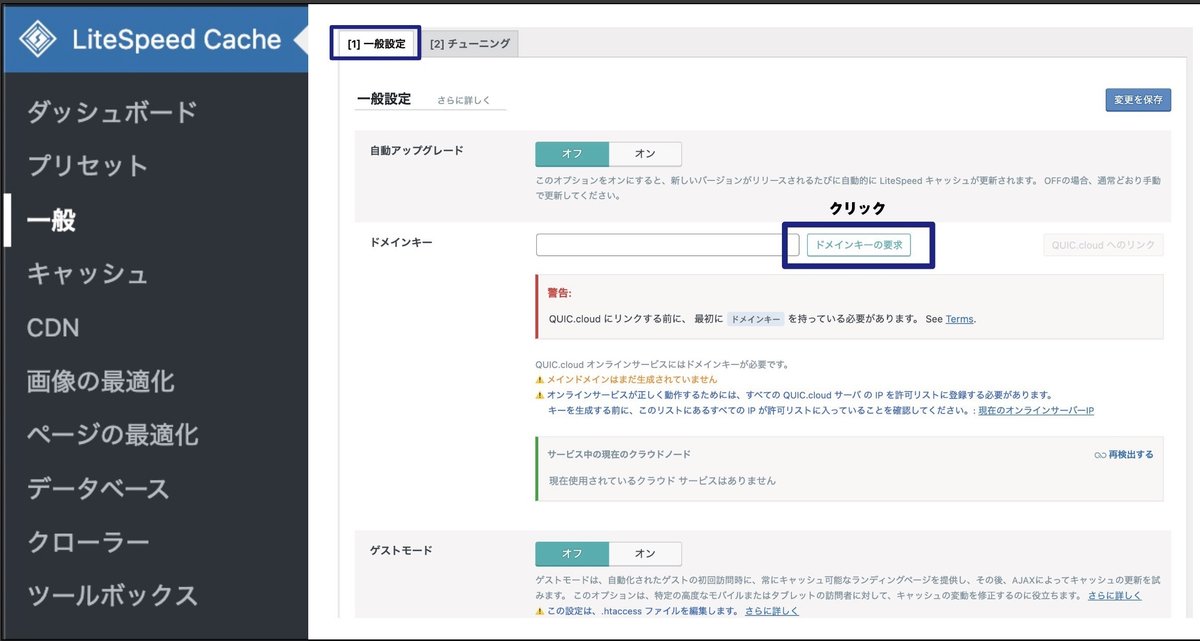Screen dimensions: 1200x641
Task: Open ダッシュボード in the sidebar
Action: (x=112, y=112)
